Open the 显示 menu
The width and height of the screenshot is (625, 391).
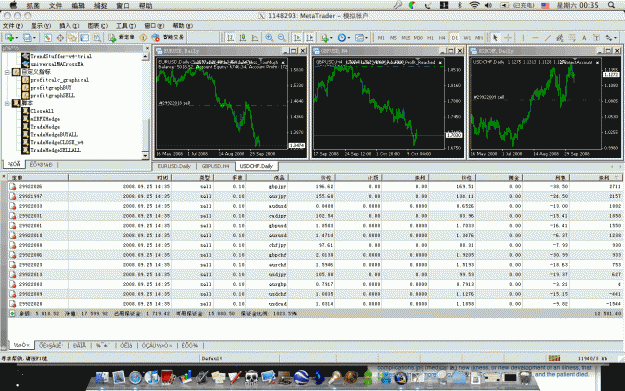[41, 26]
